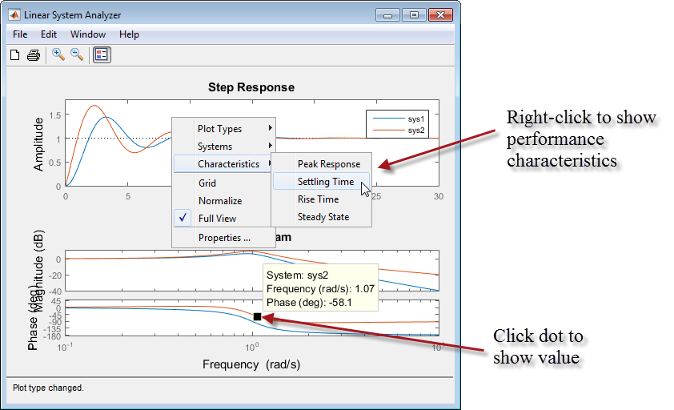
Task: Toggle Normalize in the context menu
Action: (x=219, y=200)
